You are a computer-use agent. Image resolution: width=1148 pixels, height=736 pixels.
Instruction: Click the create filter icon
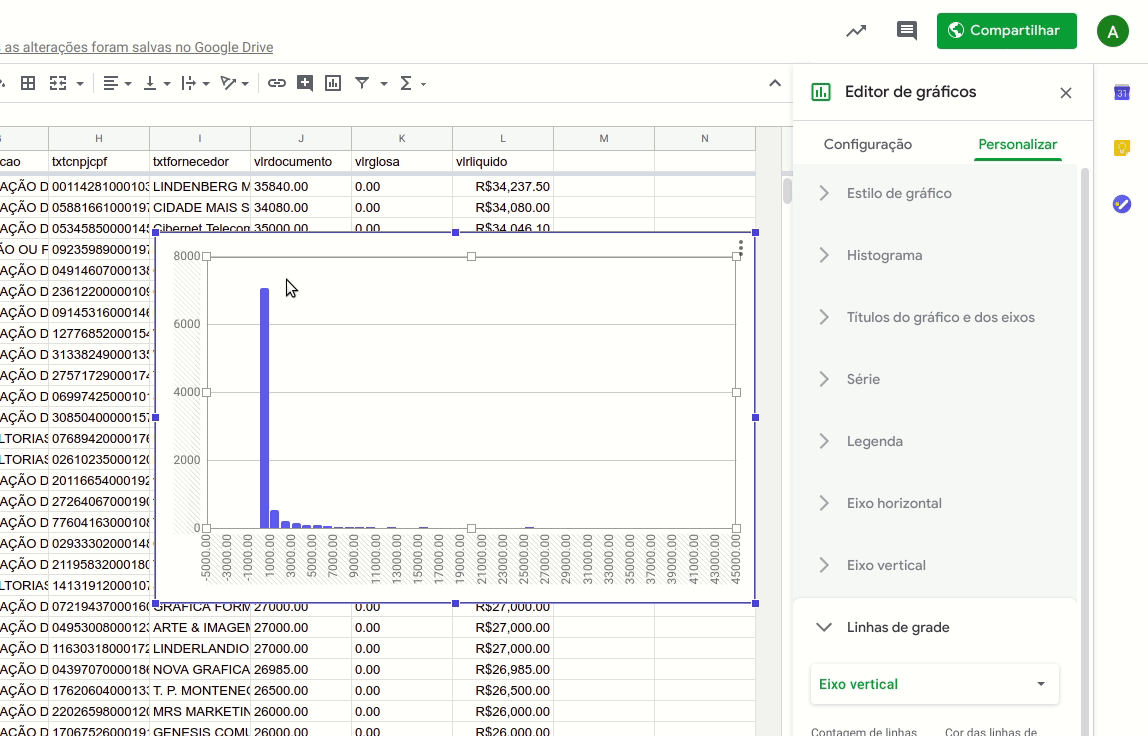pyautogui.click(x=362, y=84)
